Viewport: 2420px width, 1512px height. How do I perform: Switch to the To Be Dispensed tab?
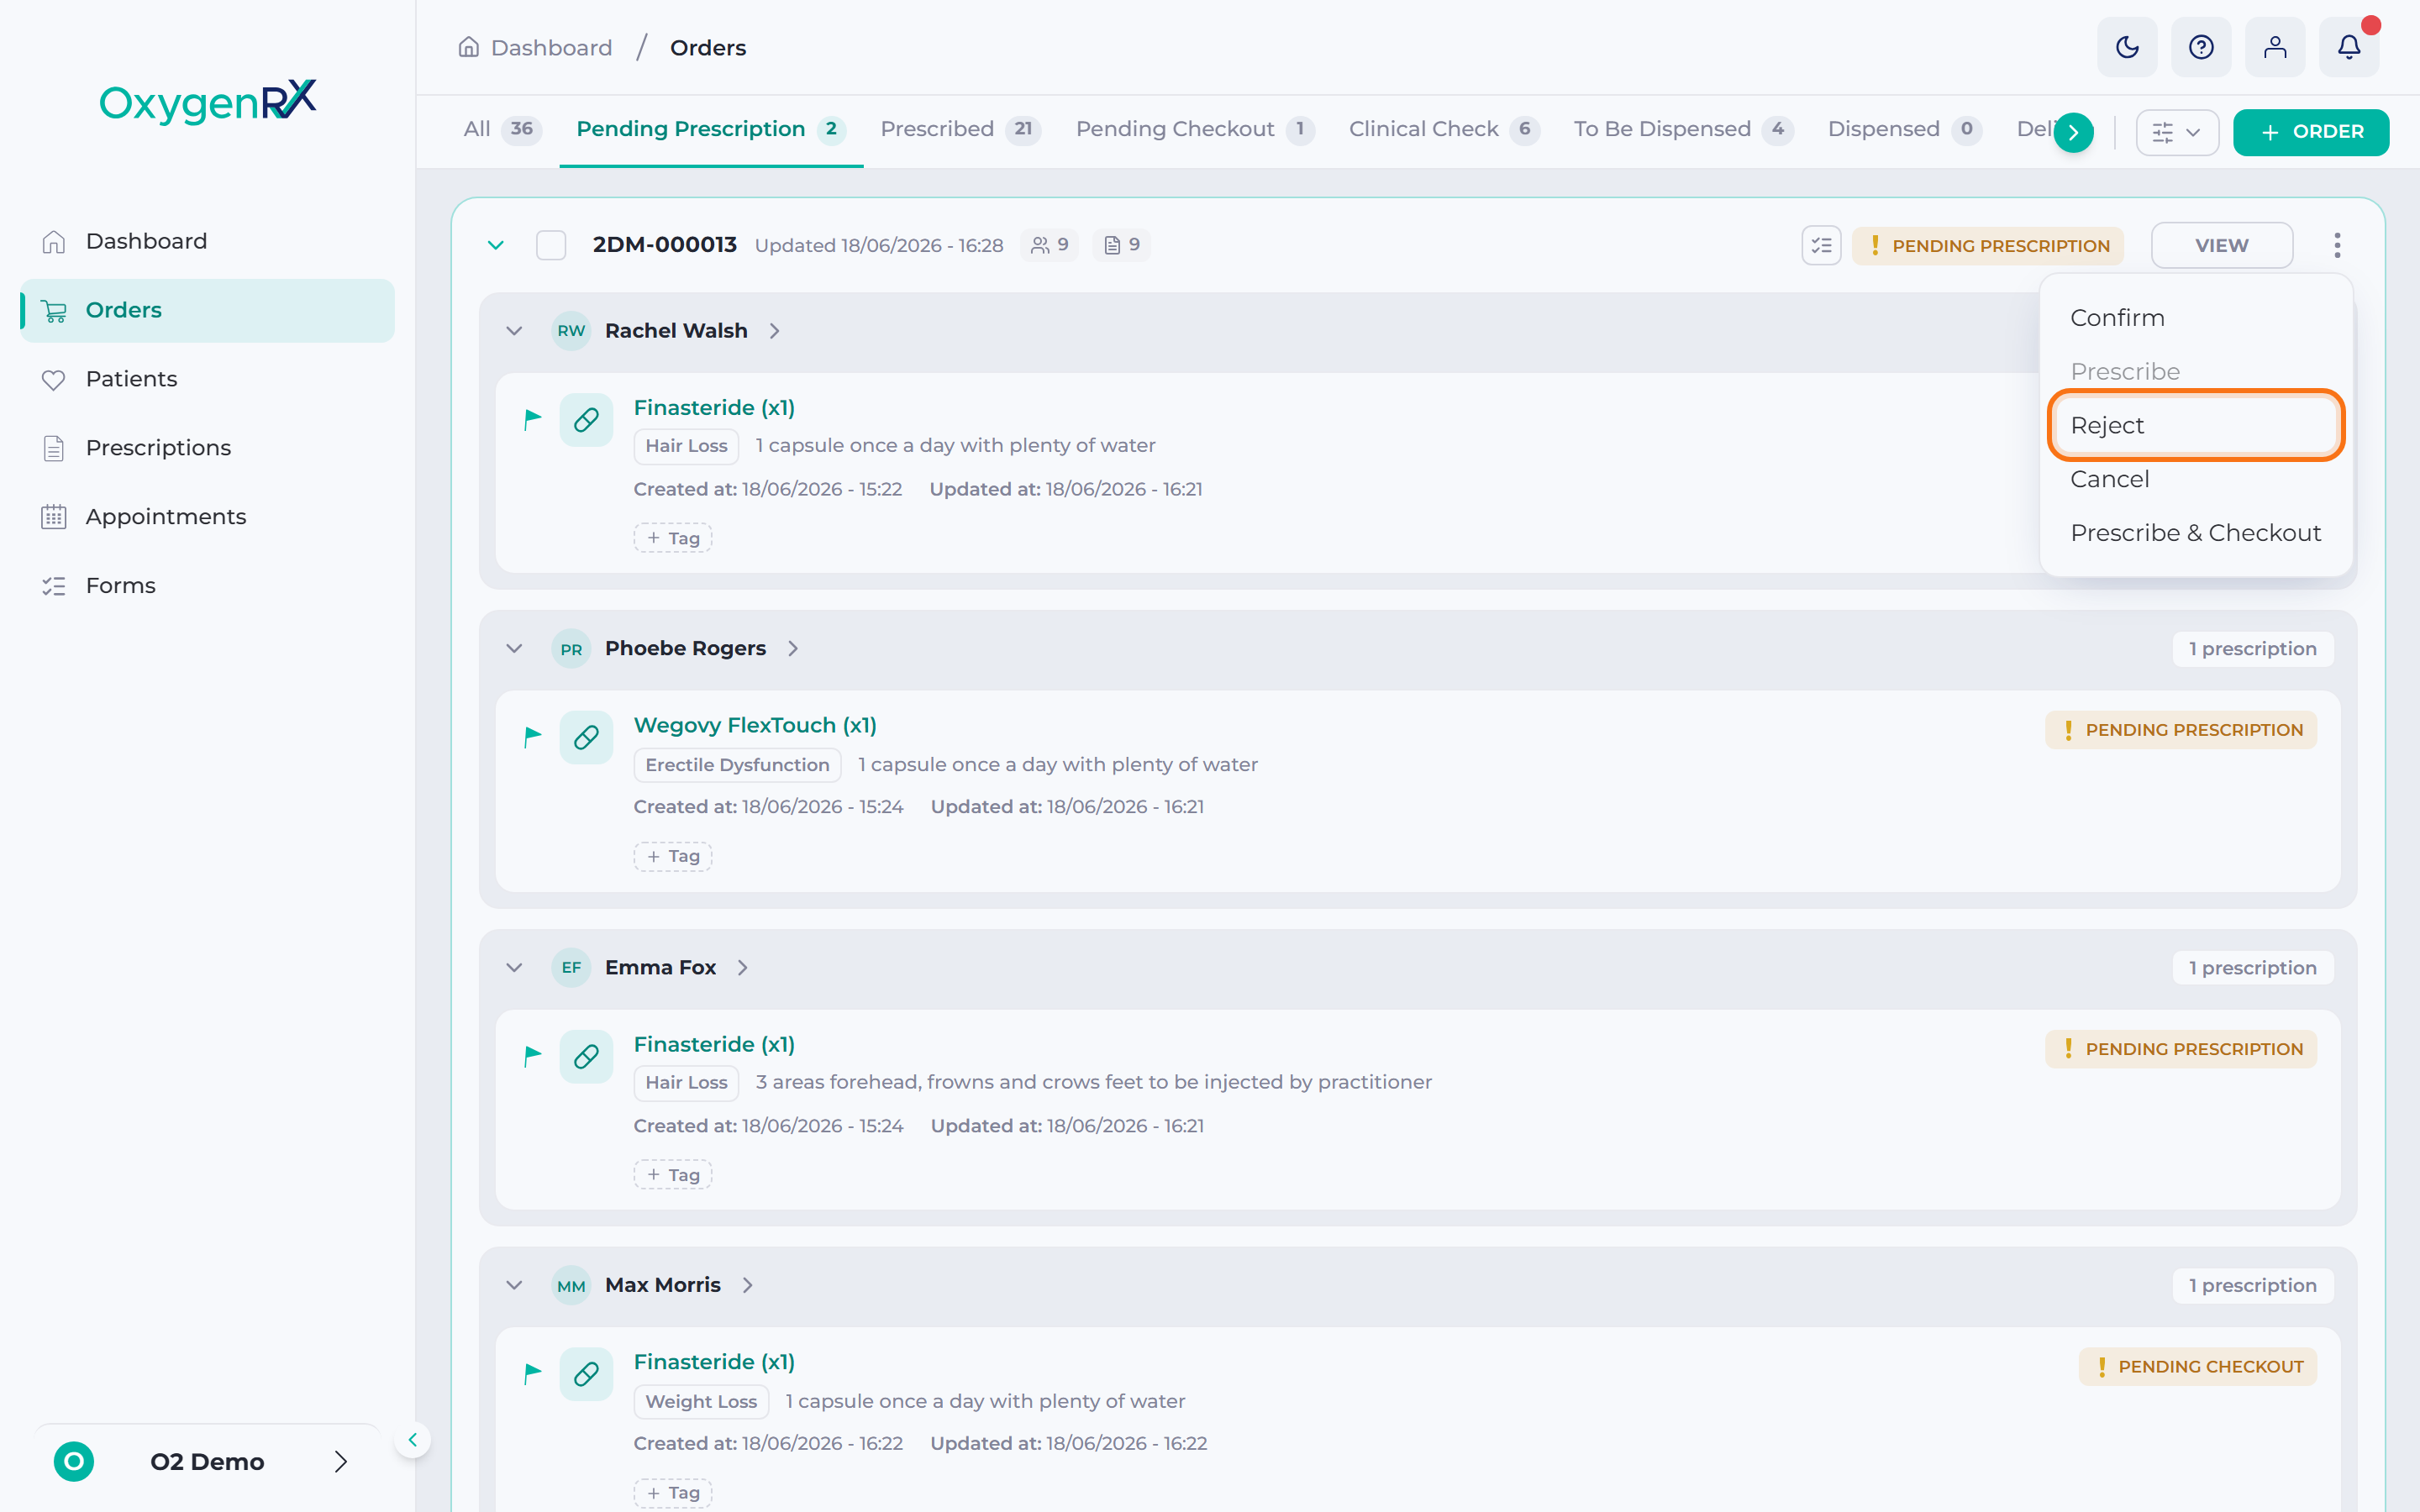pos(1683,129)
